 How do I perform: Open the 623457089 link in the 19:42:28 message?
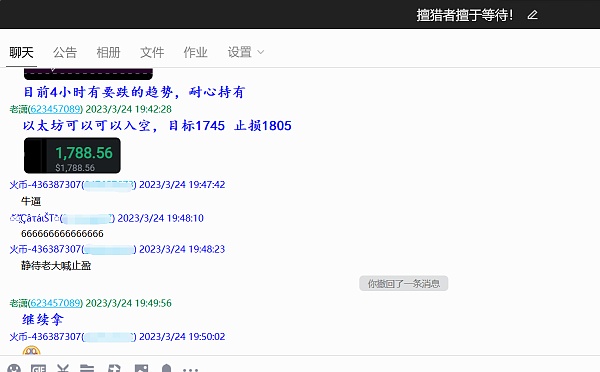55,109
